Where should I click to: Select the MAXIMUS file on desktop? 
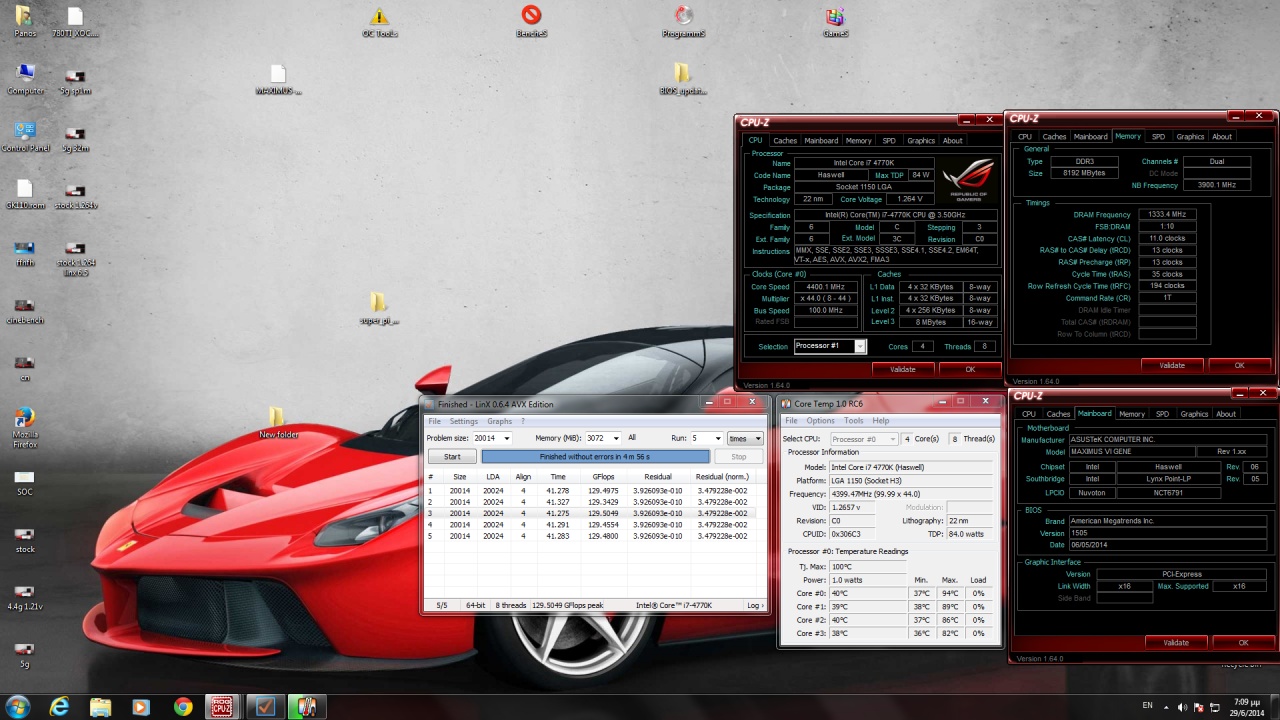coord(278,79)
